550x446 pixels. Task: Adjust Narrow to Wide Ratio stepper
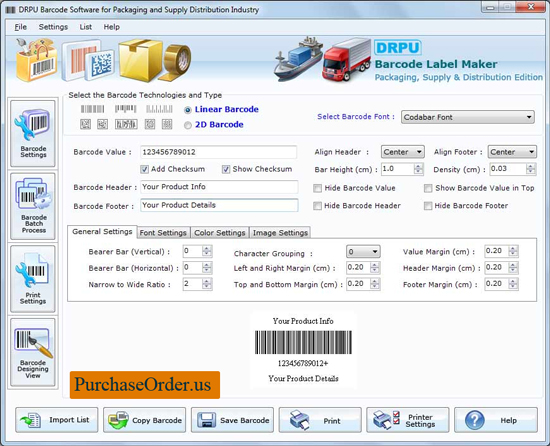point(207,284)
